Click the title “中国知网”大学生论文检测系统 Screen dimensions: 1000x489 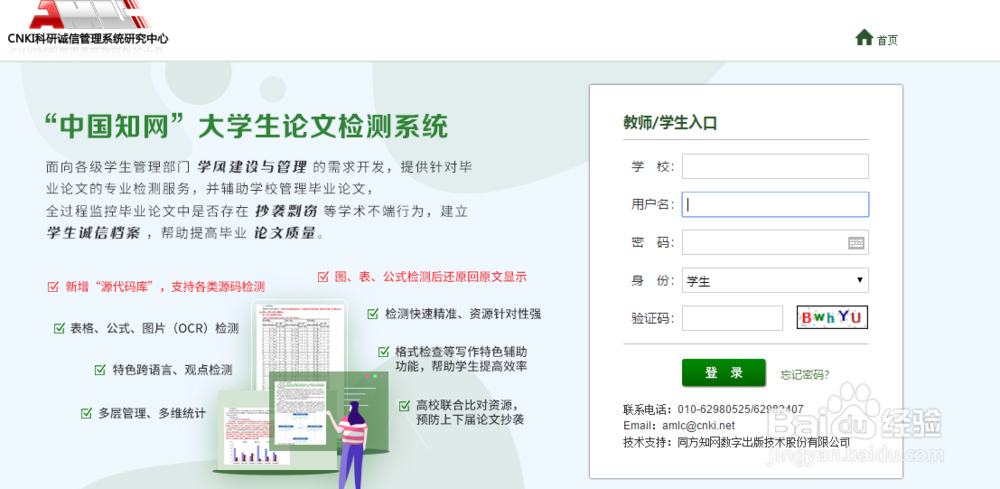click(247, 126)
